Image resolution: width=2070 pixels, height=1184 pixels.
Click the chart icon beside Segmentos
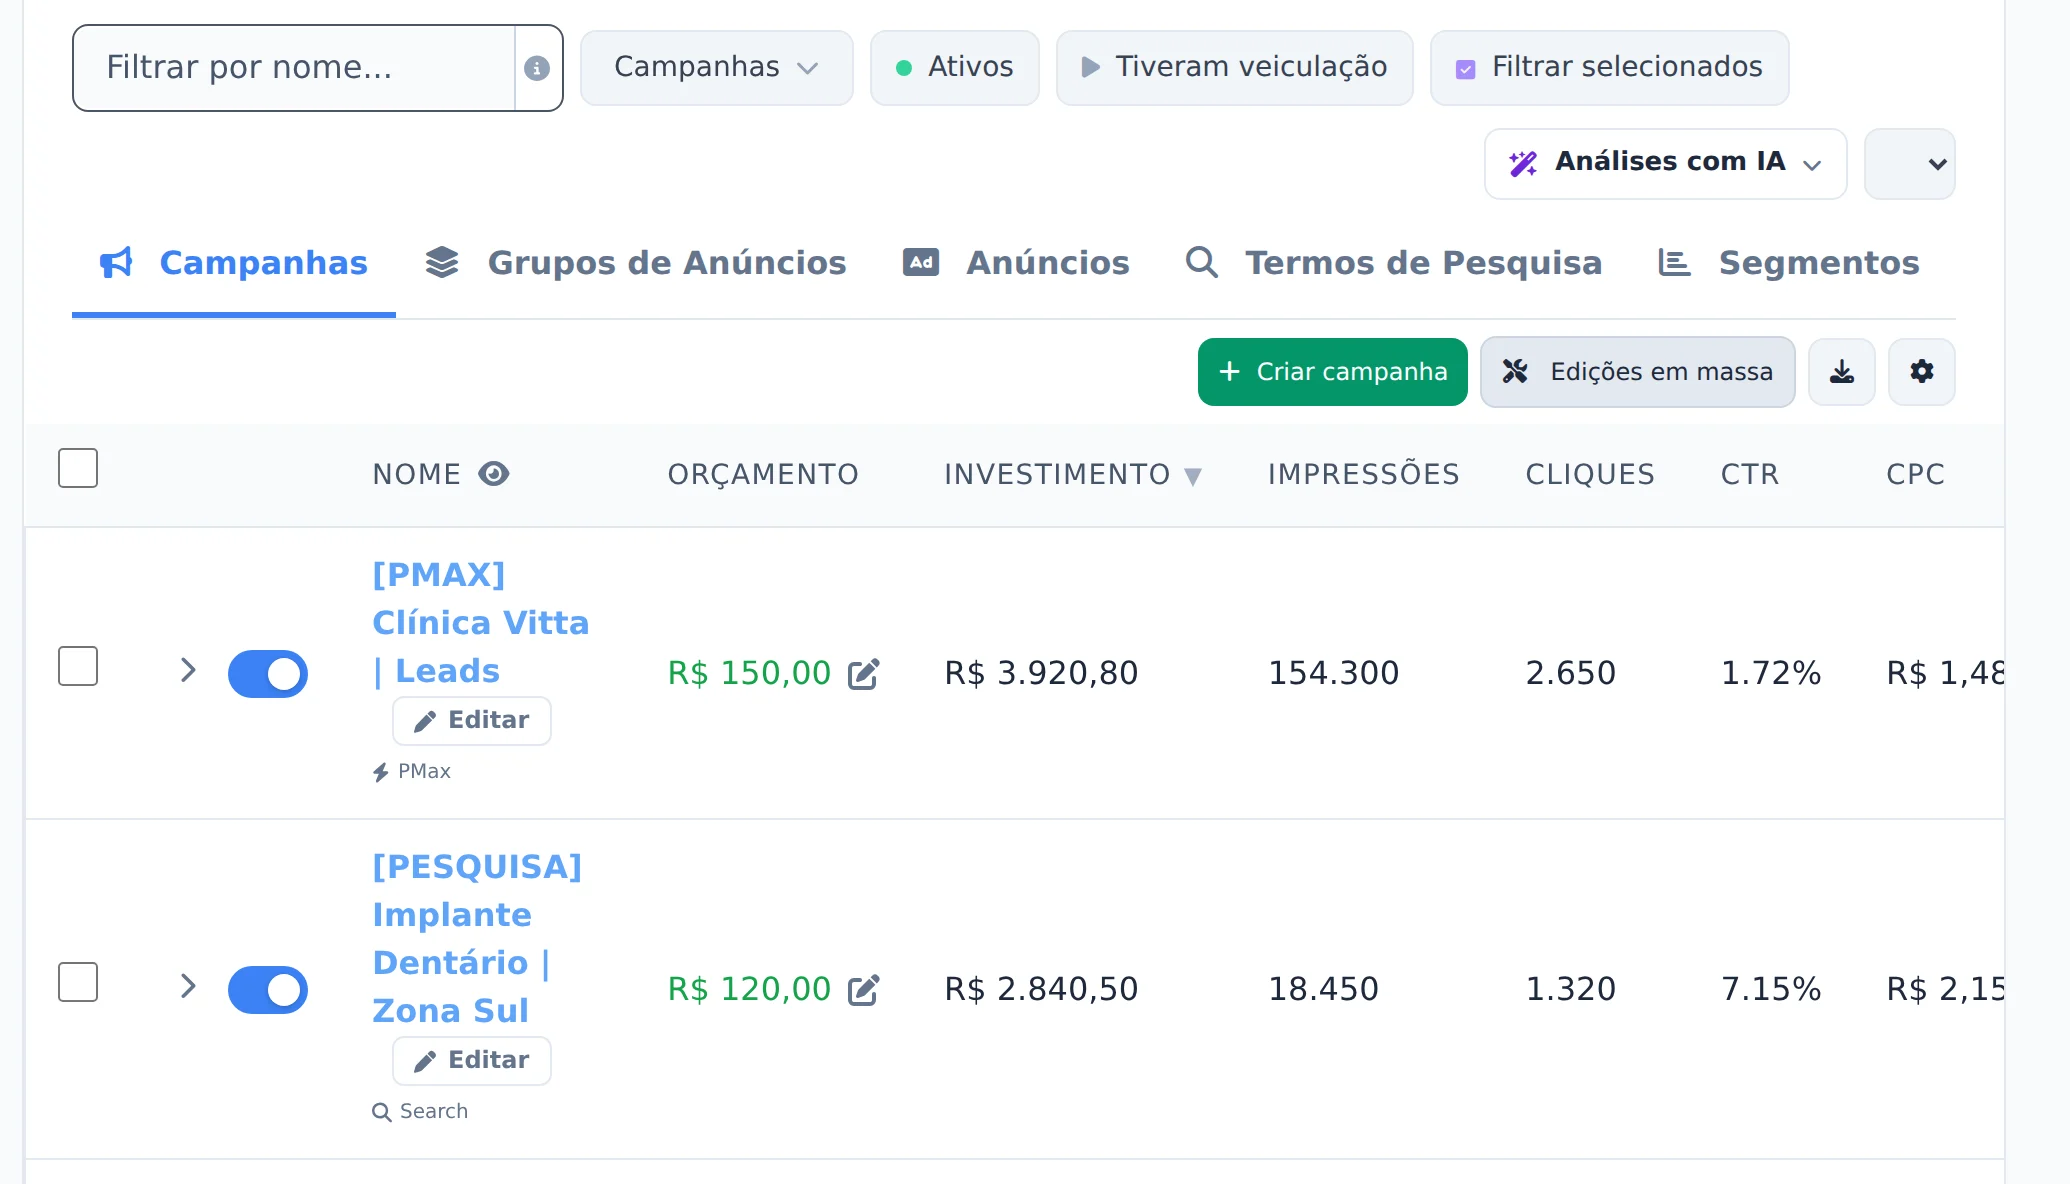pyautogui.click(x=1674, y=263)
